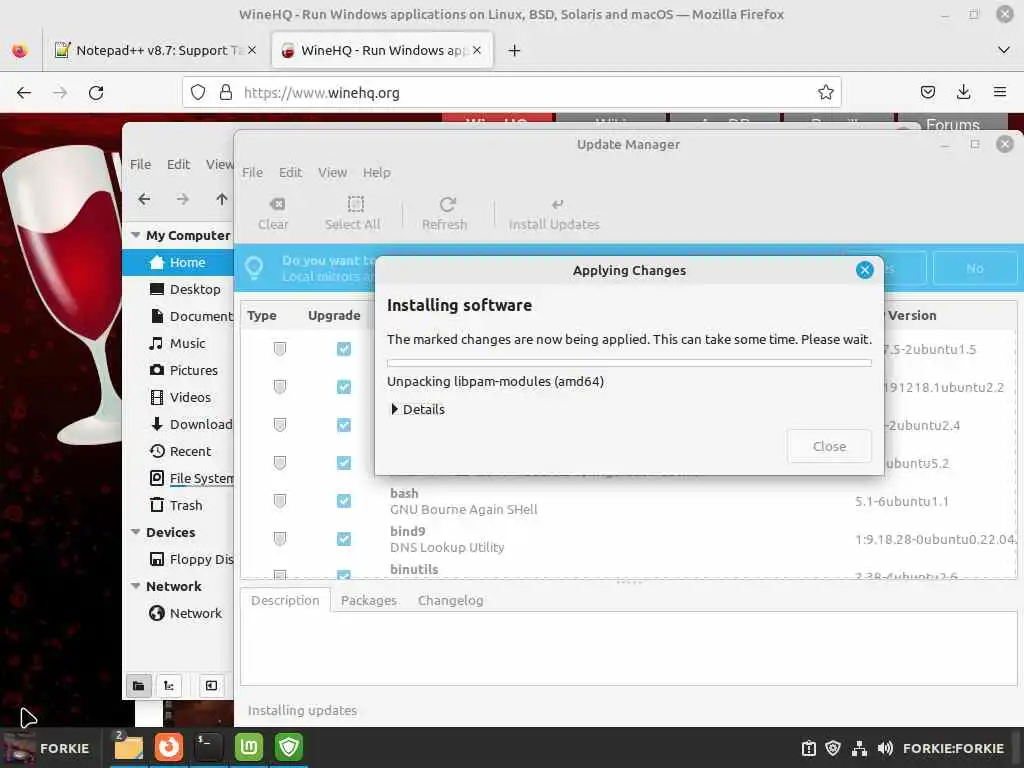Click No button in the mirror infobar

[975, 268]
